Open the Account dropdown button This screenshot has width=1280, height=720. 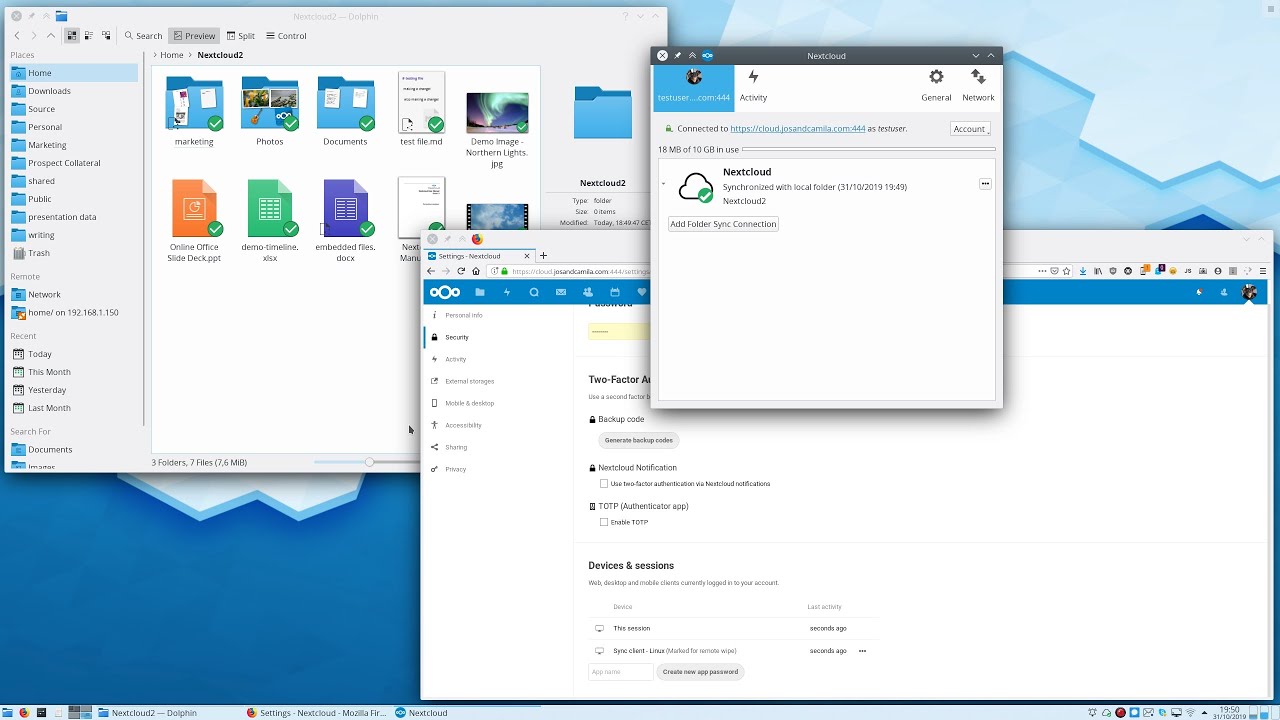(970, 129)
